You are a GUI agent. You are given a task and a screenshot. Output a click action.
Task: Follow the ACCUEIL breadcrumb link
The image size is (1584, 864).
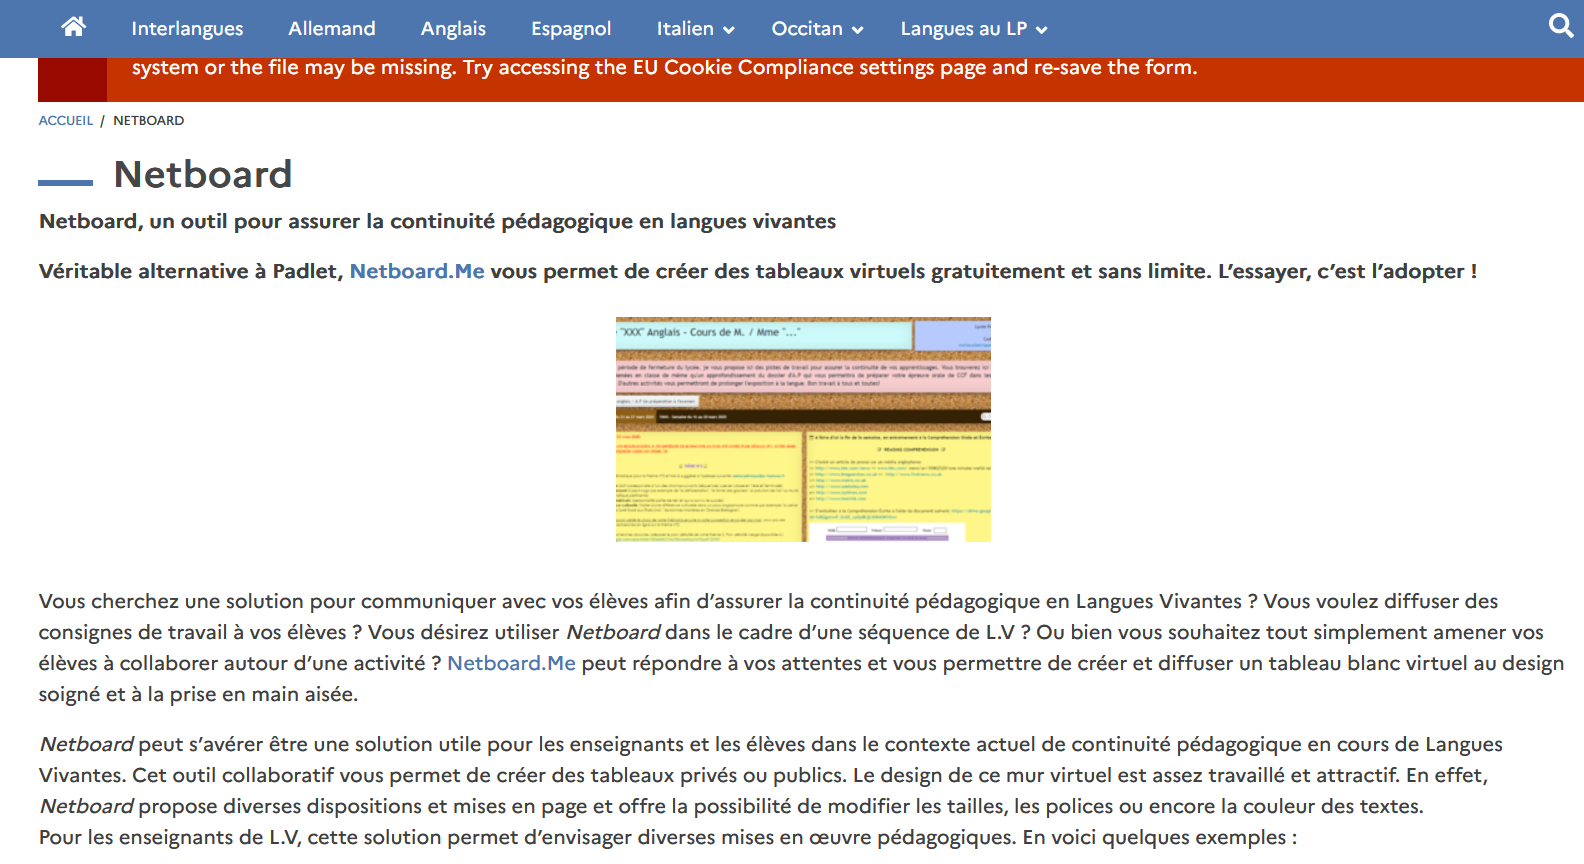[65, 120]
